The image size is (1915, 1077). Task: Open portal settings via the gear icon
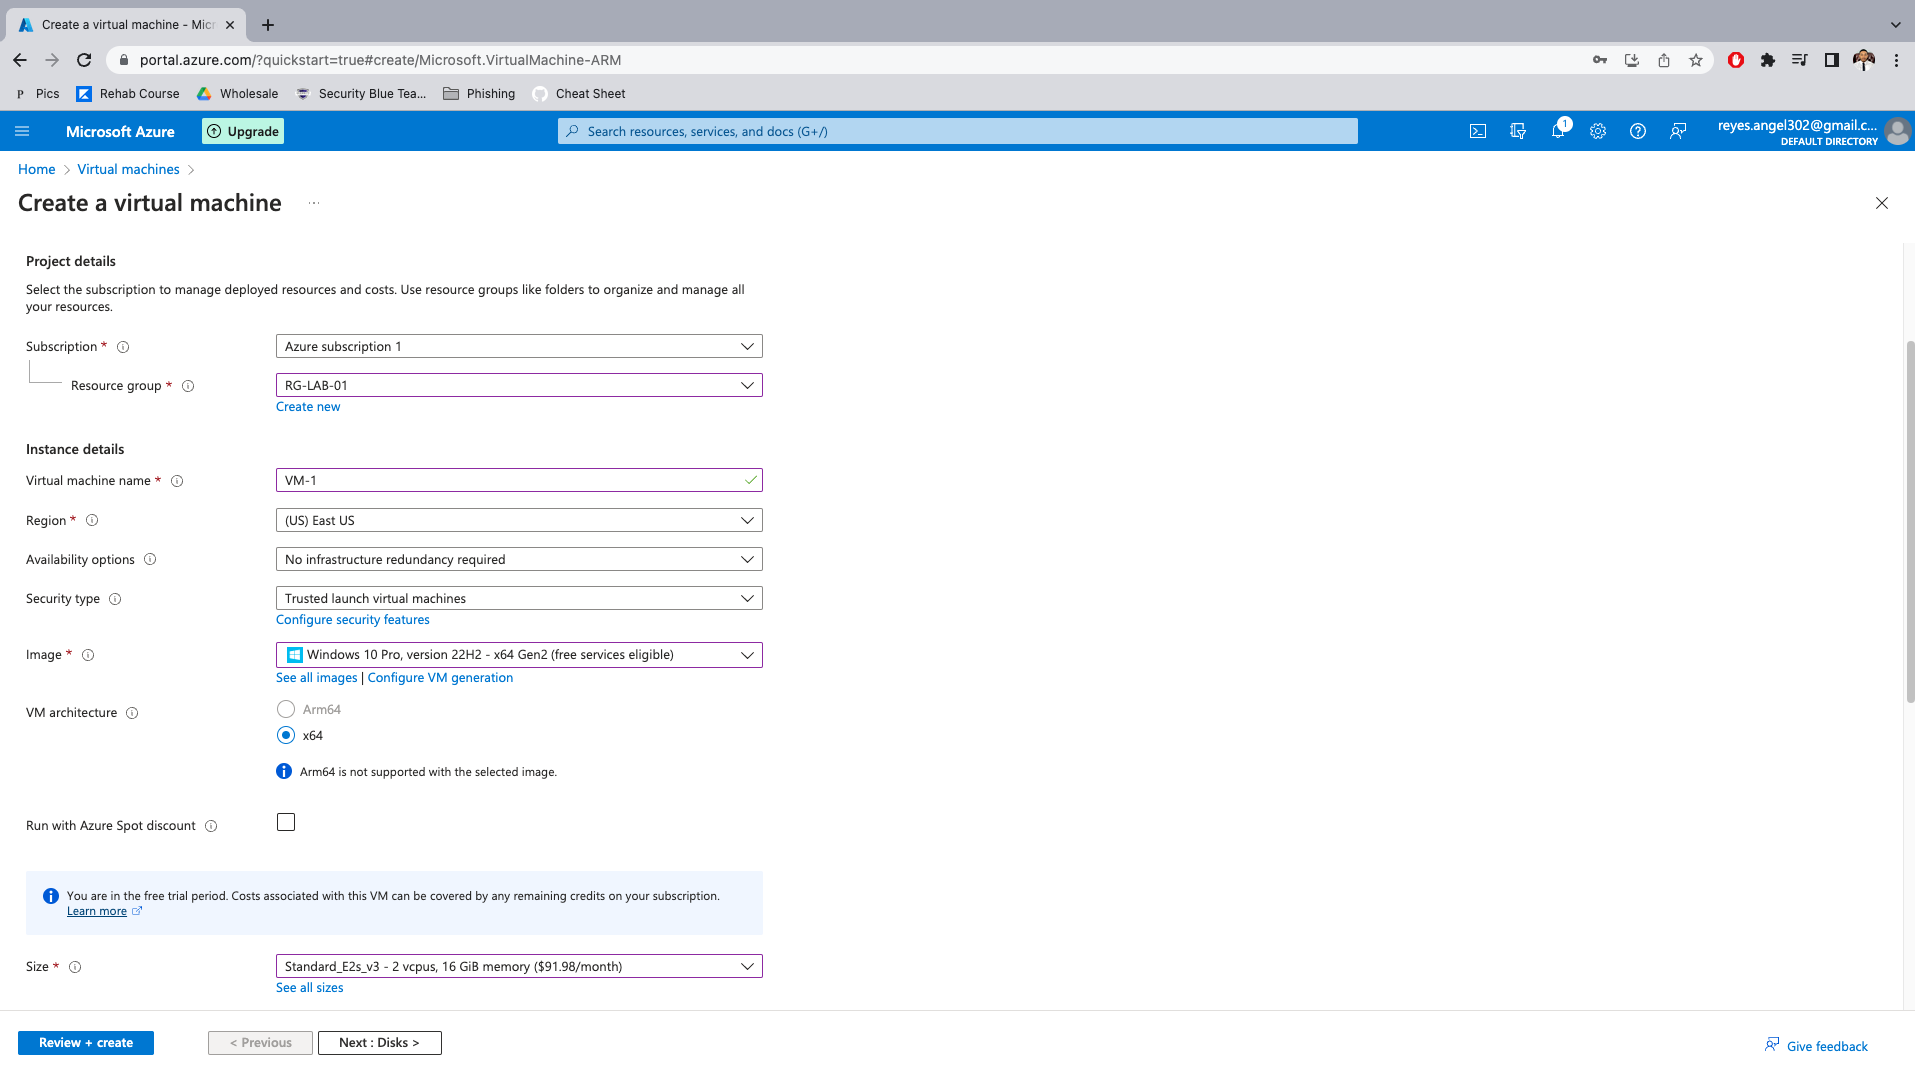pos(1597,131)
